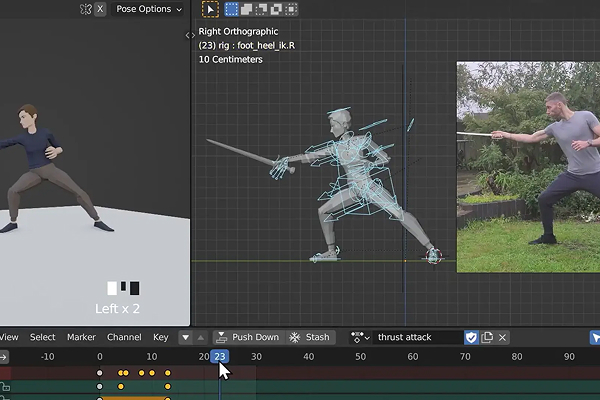Unlink the thrust attack action
The height and width of the screenshot is (400, 600).
click(x=502, y=337)
